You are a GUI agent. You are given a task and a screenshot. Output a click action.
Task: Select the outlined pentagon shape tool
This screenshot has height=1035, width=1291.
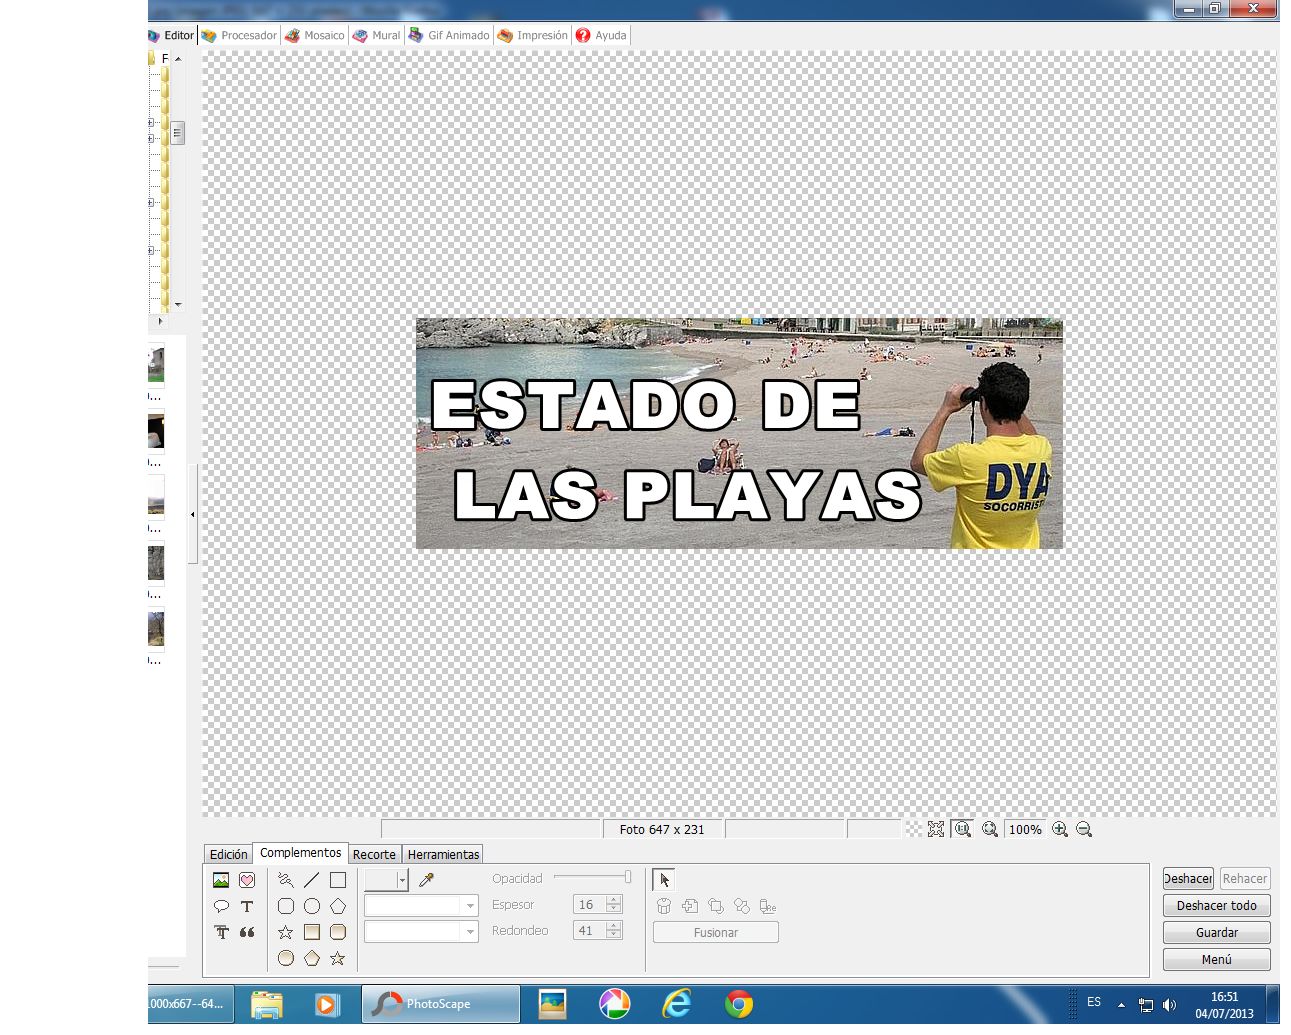pos(338,906)
